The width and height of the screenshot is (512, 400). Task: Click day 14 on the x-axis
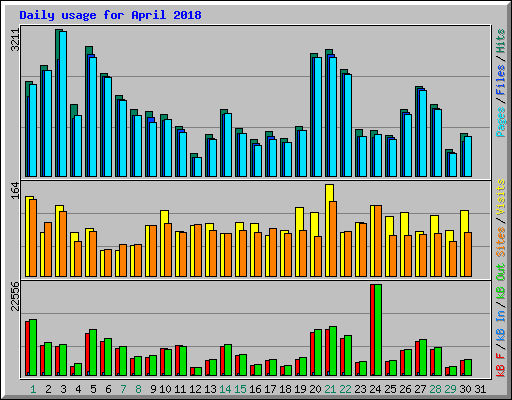tap(225, 389)
